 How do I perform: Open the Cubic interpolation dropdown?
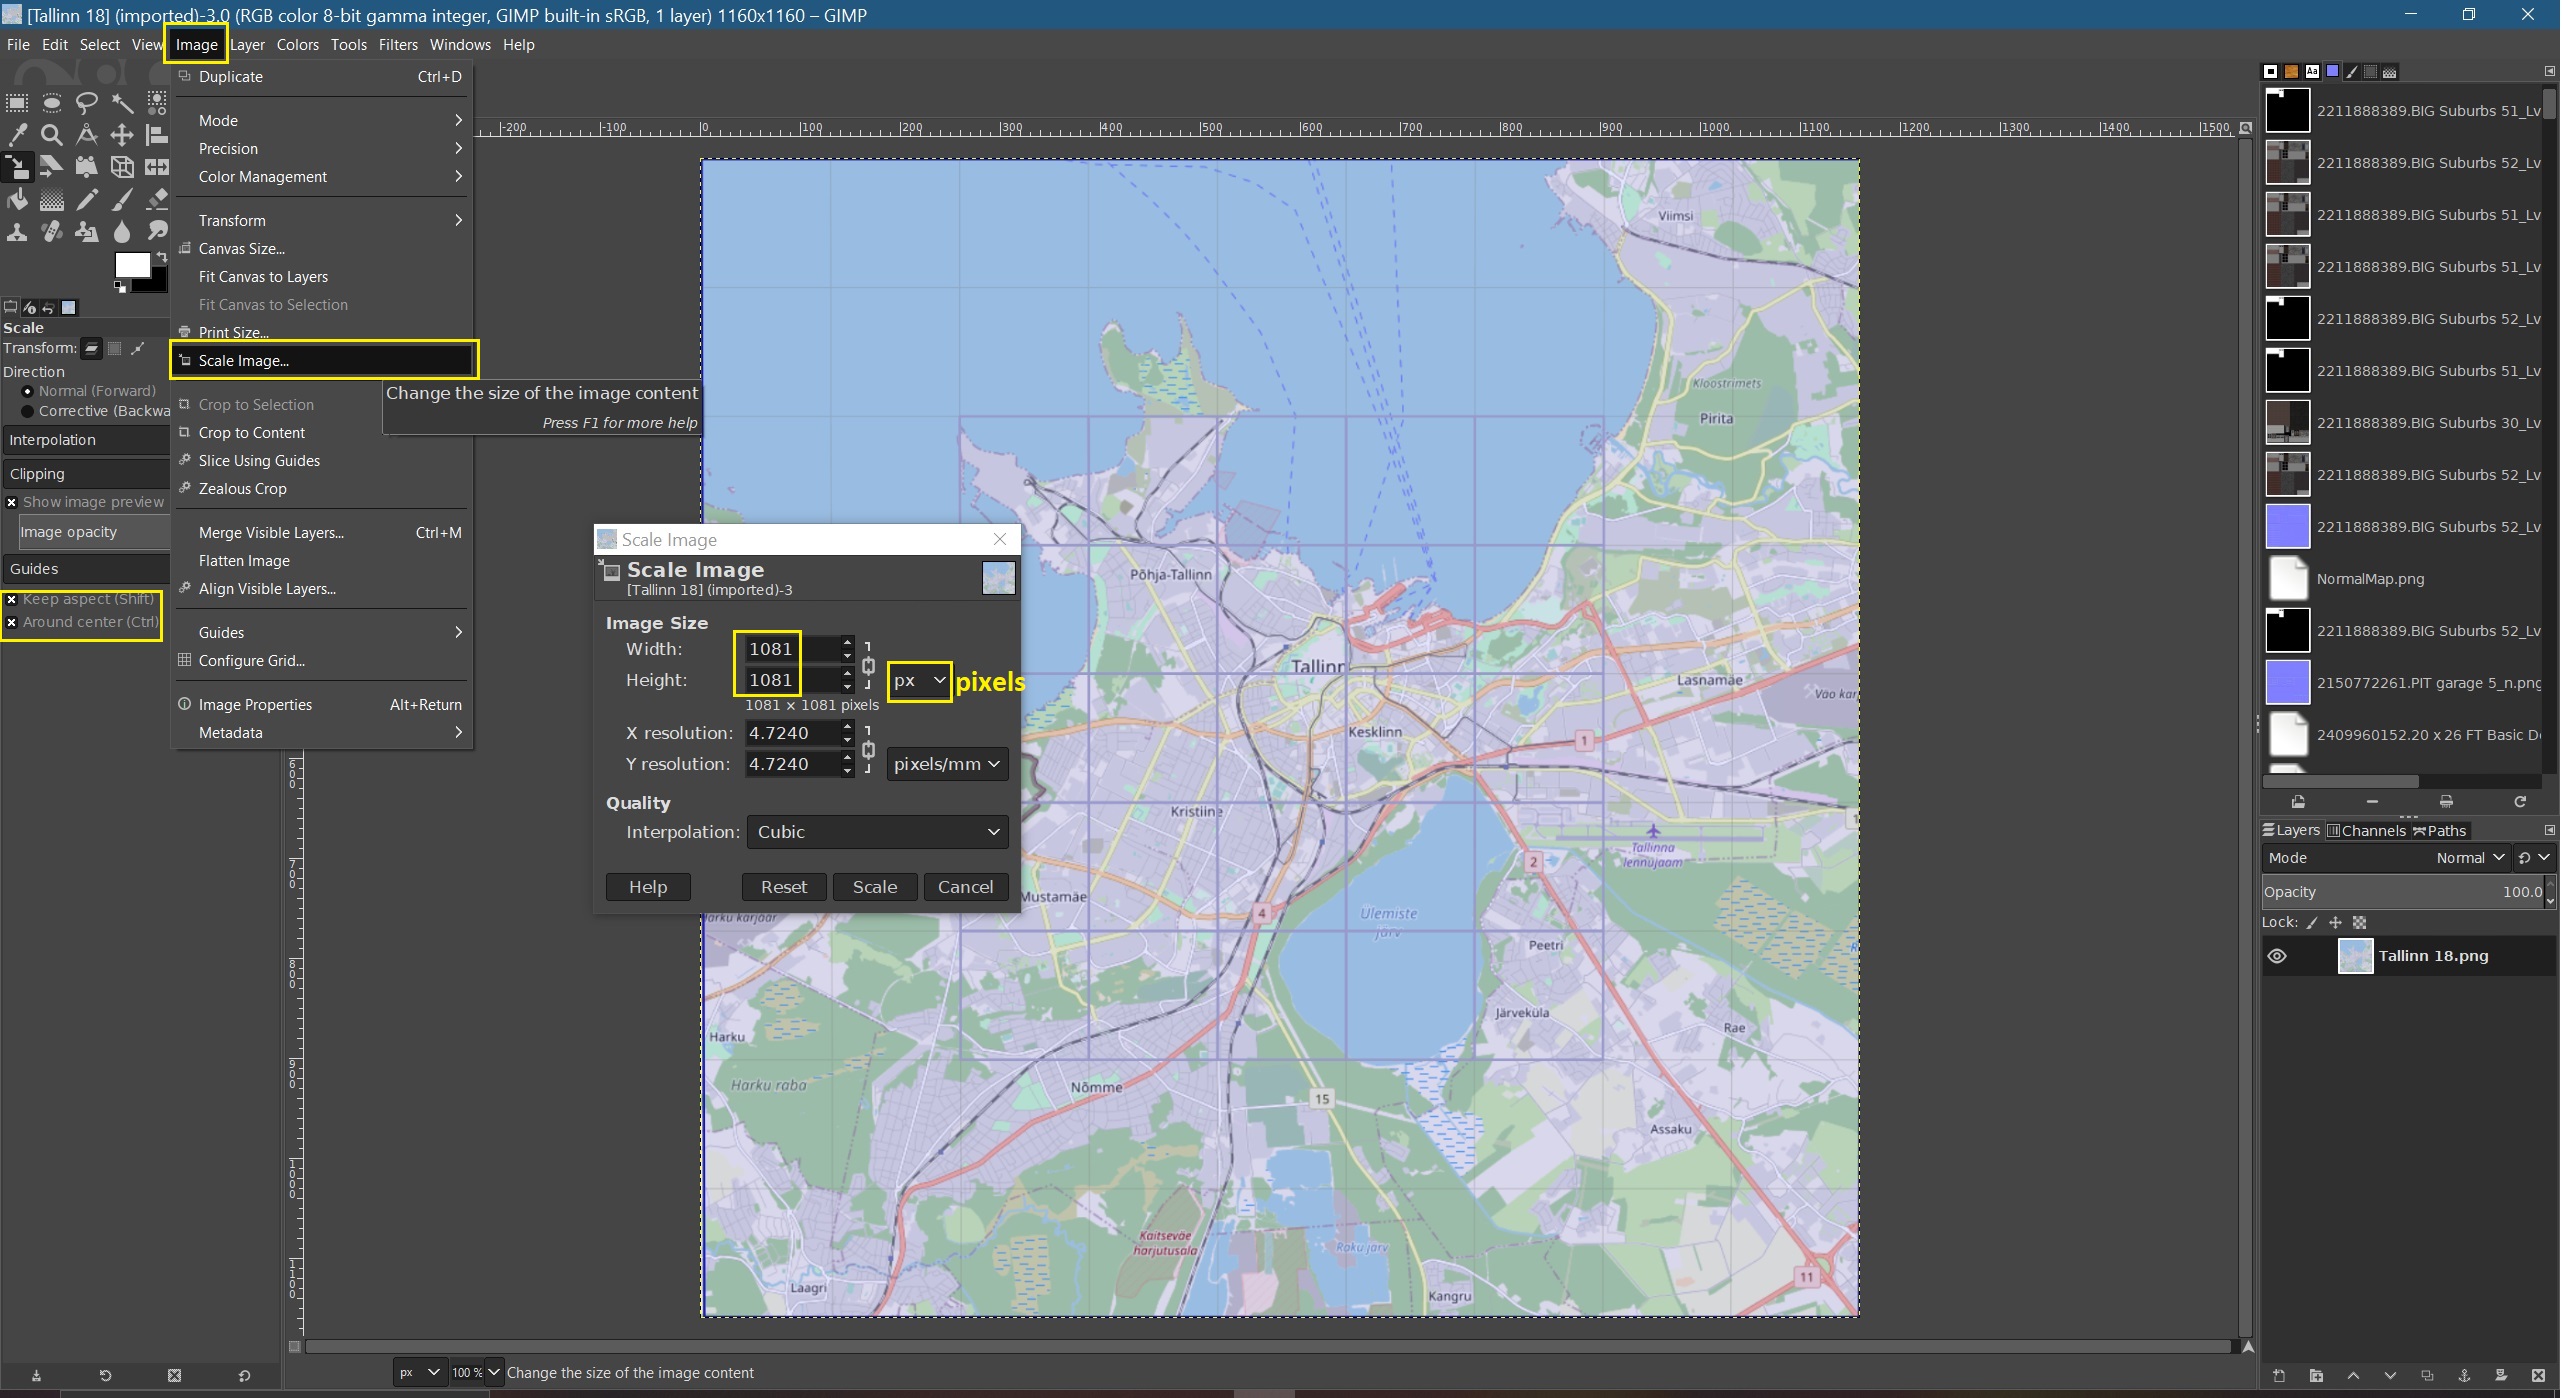[877, 833]
